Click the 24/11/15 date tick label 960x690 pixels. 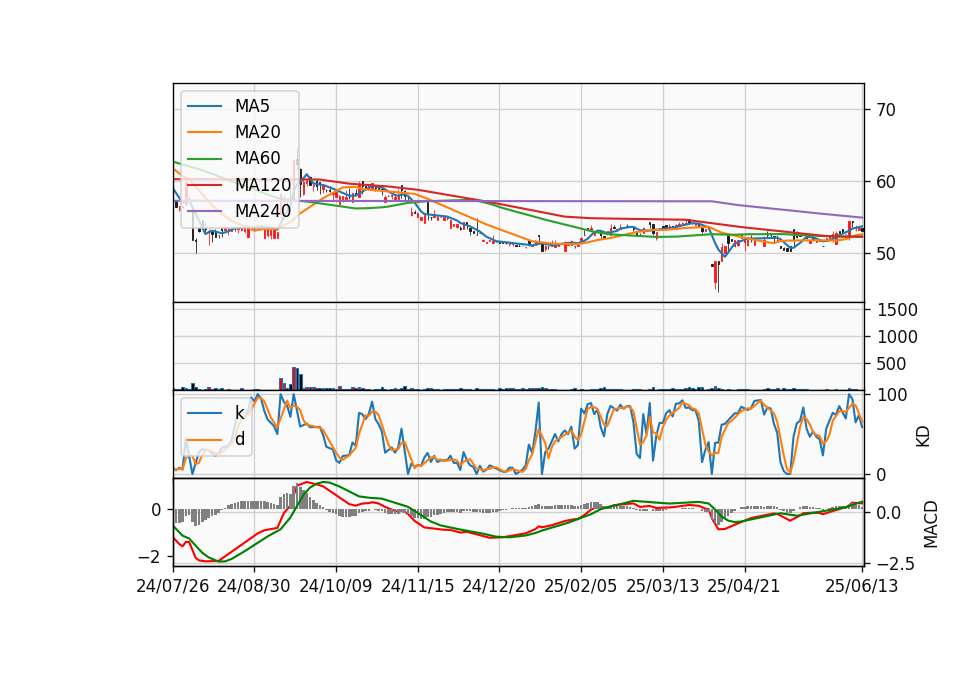tap(418, 586)
